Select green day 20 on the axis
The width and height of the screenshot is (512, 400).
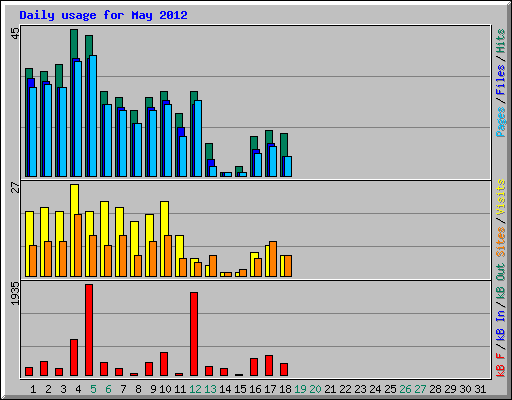pyautogui.click(x=315, y=389)
